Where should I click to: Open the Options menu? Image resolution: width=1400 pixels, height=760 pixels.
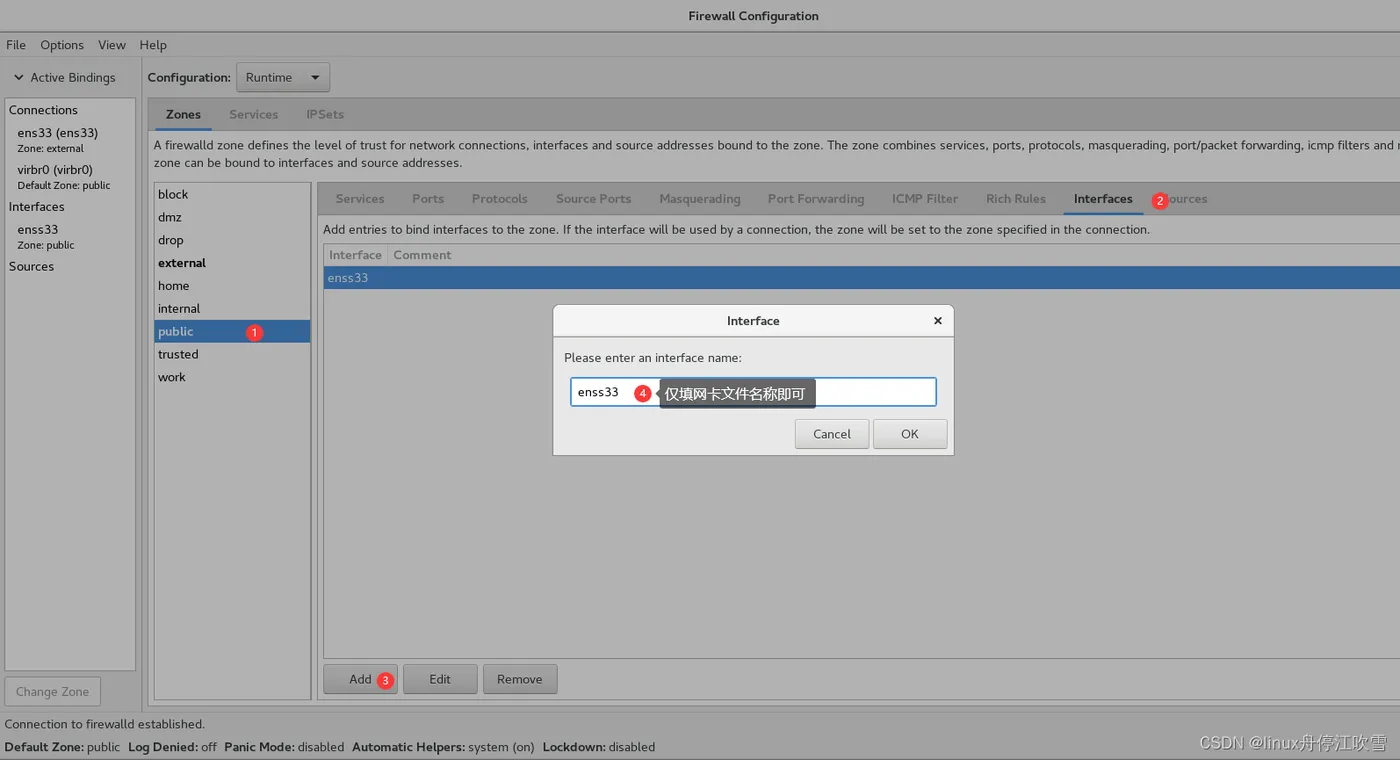pyautogui.click(x=62, y=45)
